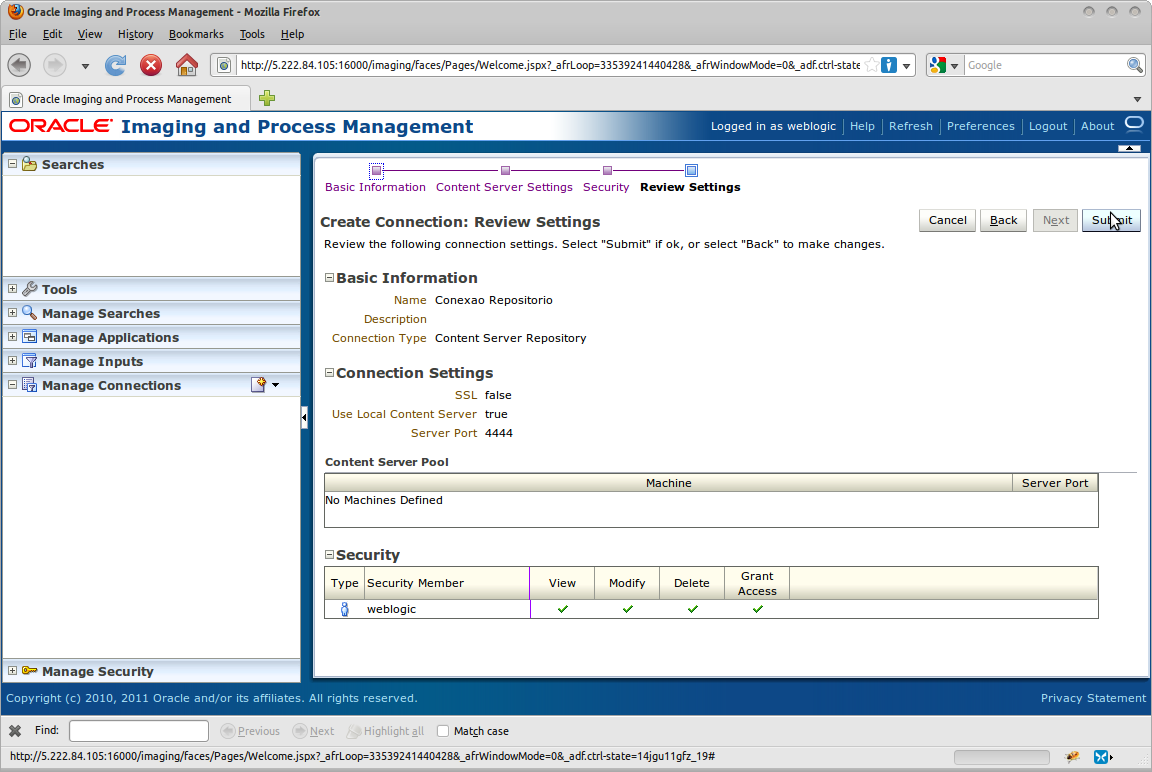Image resolution: width=1152 pixels, height=772 pixels.
Task: Go to the browser home page icon
Action: point(187,65)
